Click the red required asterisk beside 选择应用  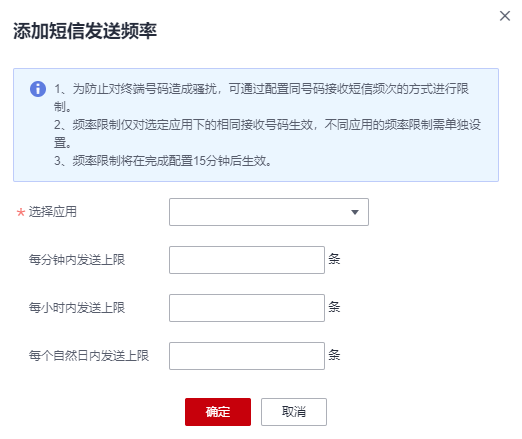pos(21,212)
